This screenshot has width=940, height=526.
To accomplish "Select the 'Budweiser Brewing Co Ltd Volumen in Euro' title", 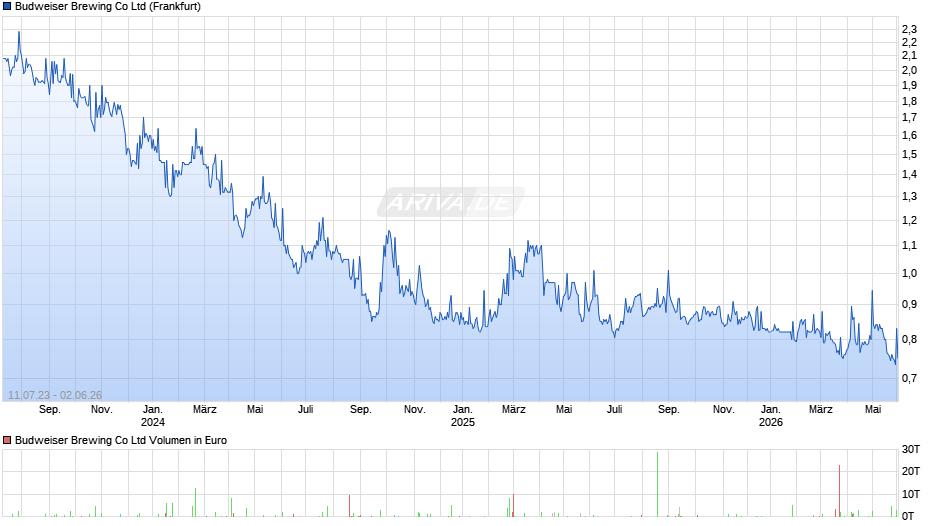I will (x=121, y=440).
